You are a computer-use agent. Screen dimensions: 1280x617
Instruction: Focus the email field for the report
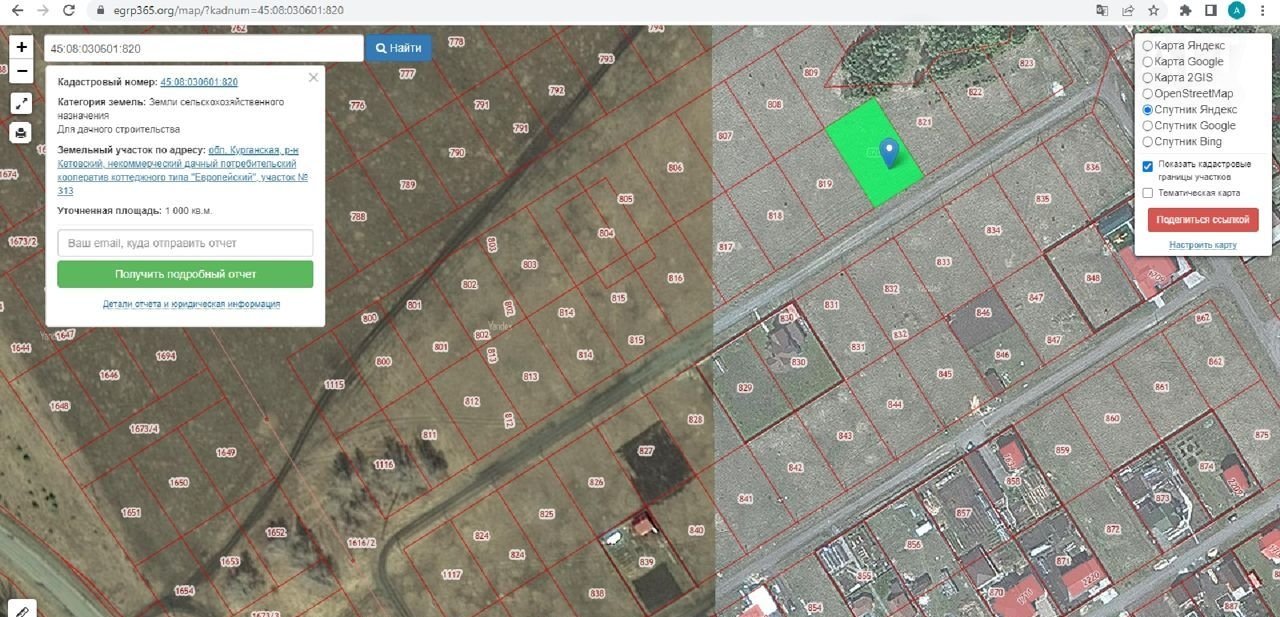[185, 243]
